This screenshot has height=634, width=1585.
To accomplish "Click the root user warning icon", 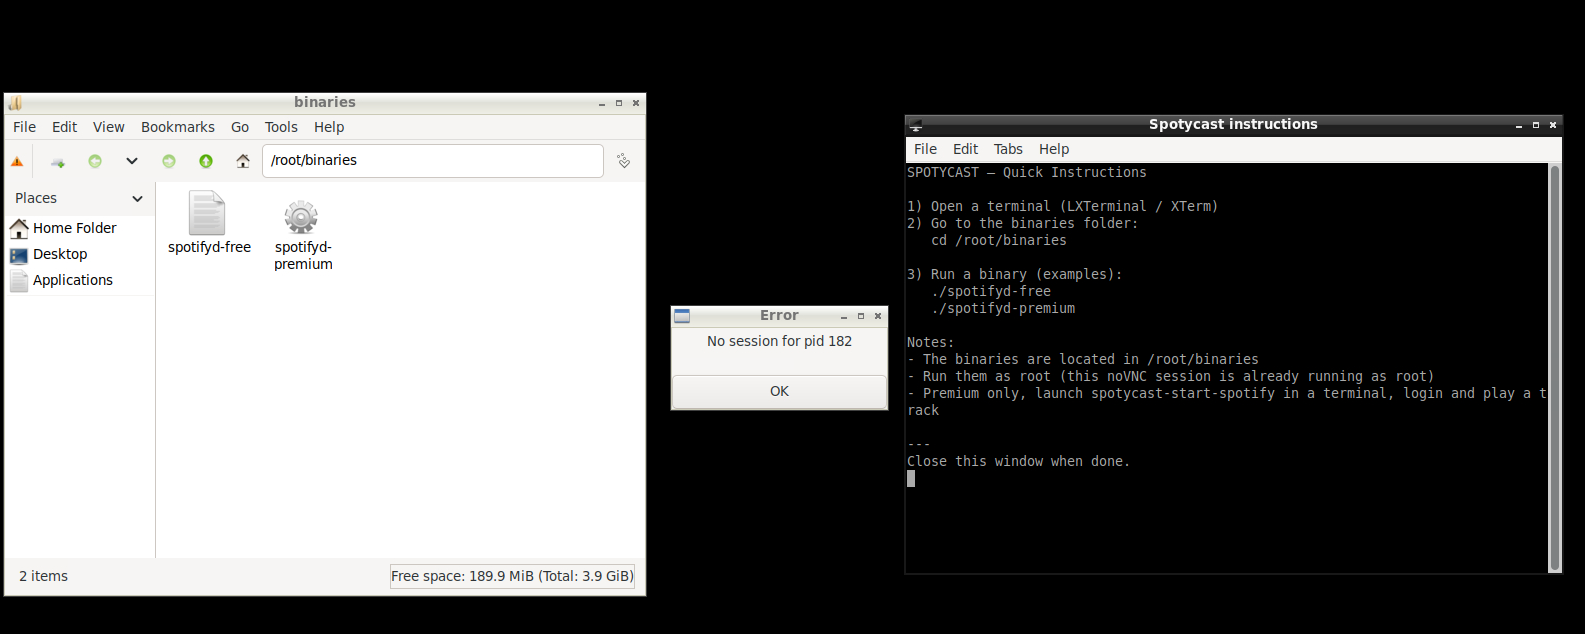I will click(17, 161).
